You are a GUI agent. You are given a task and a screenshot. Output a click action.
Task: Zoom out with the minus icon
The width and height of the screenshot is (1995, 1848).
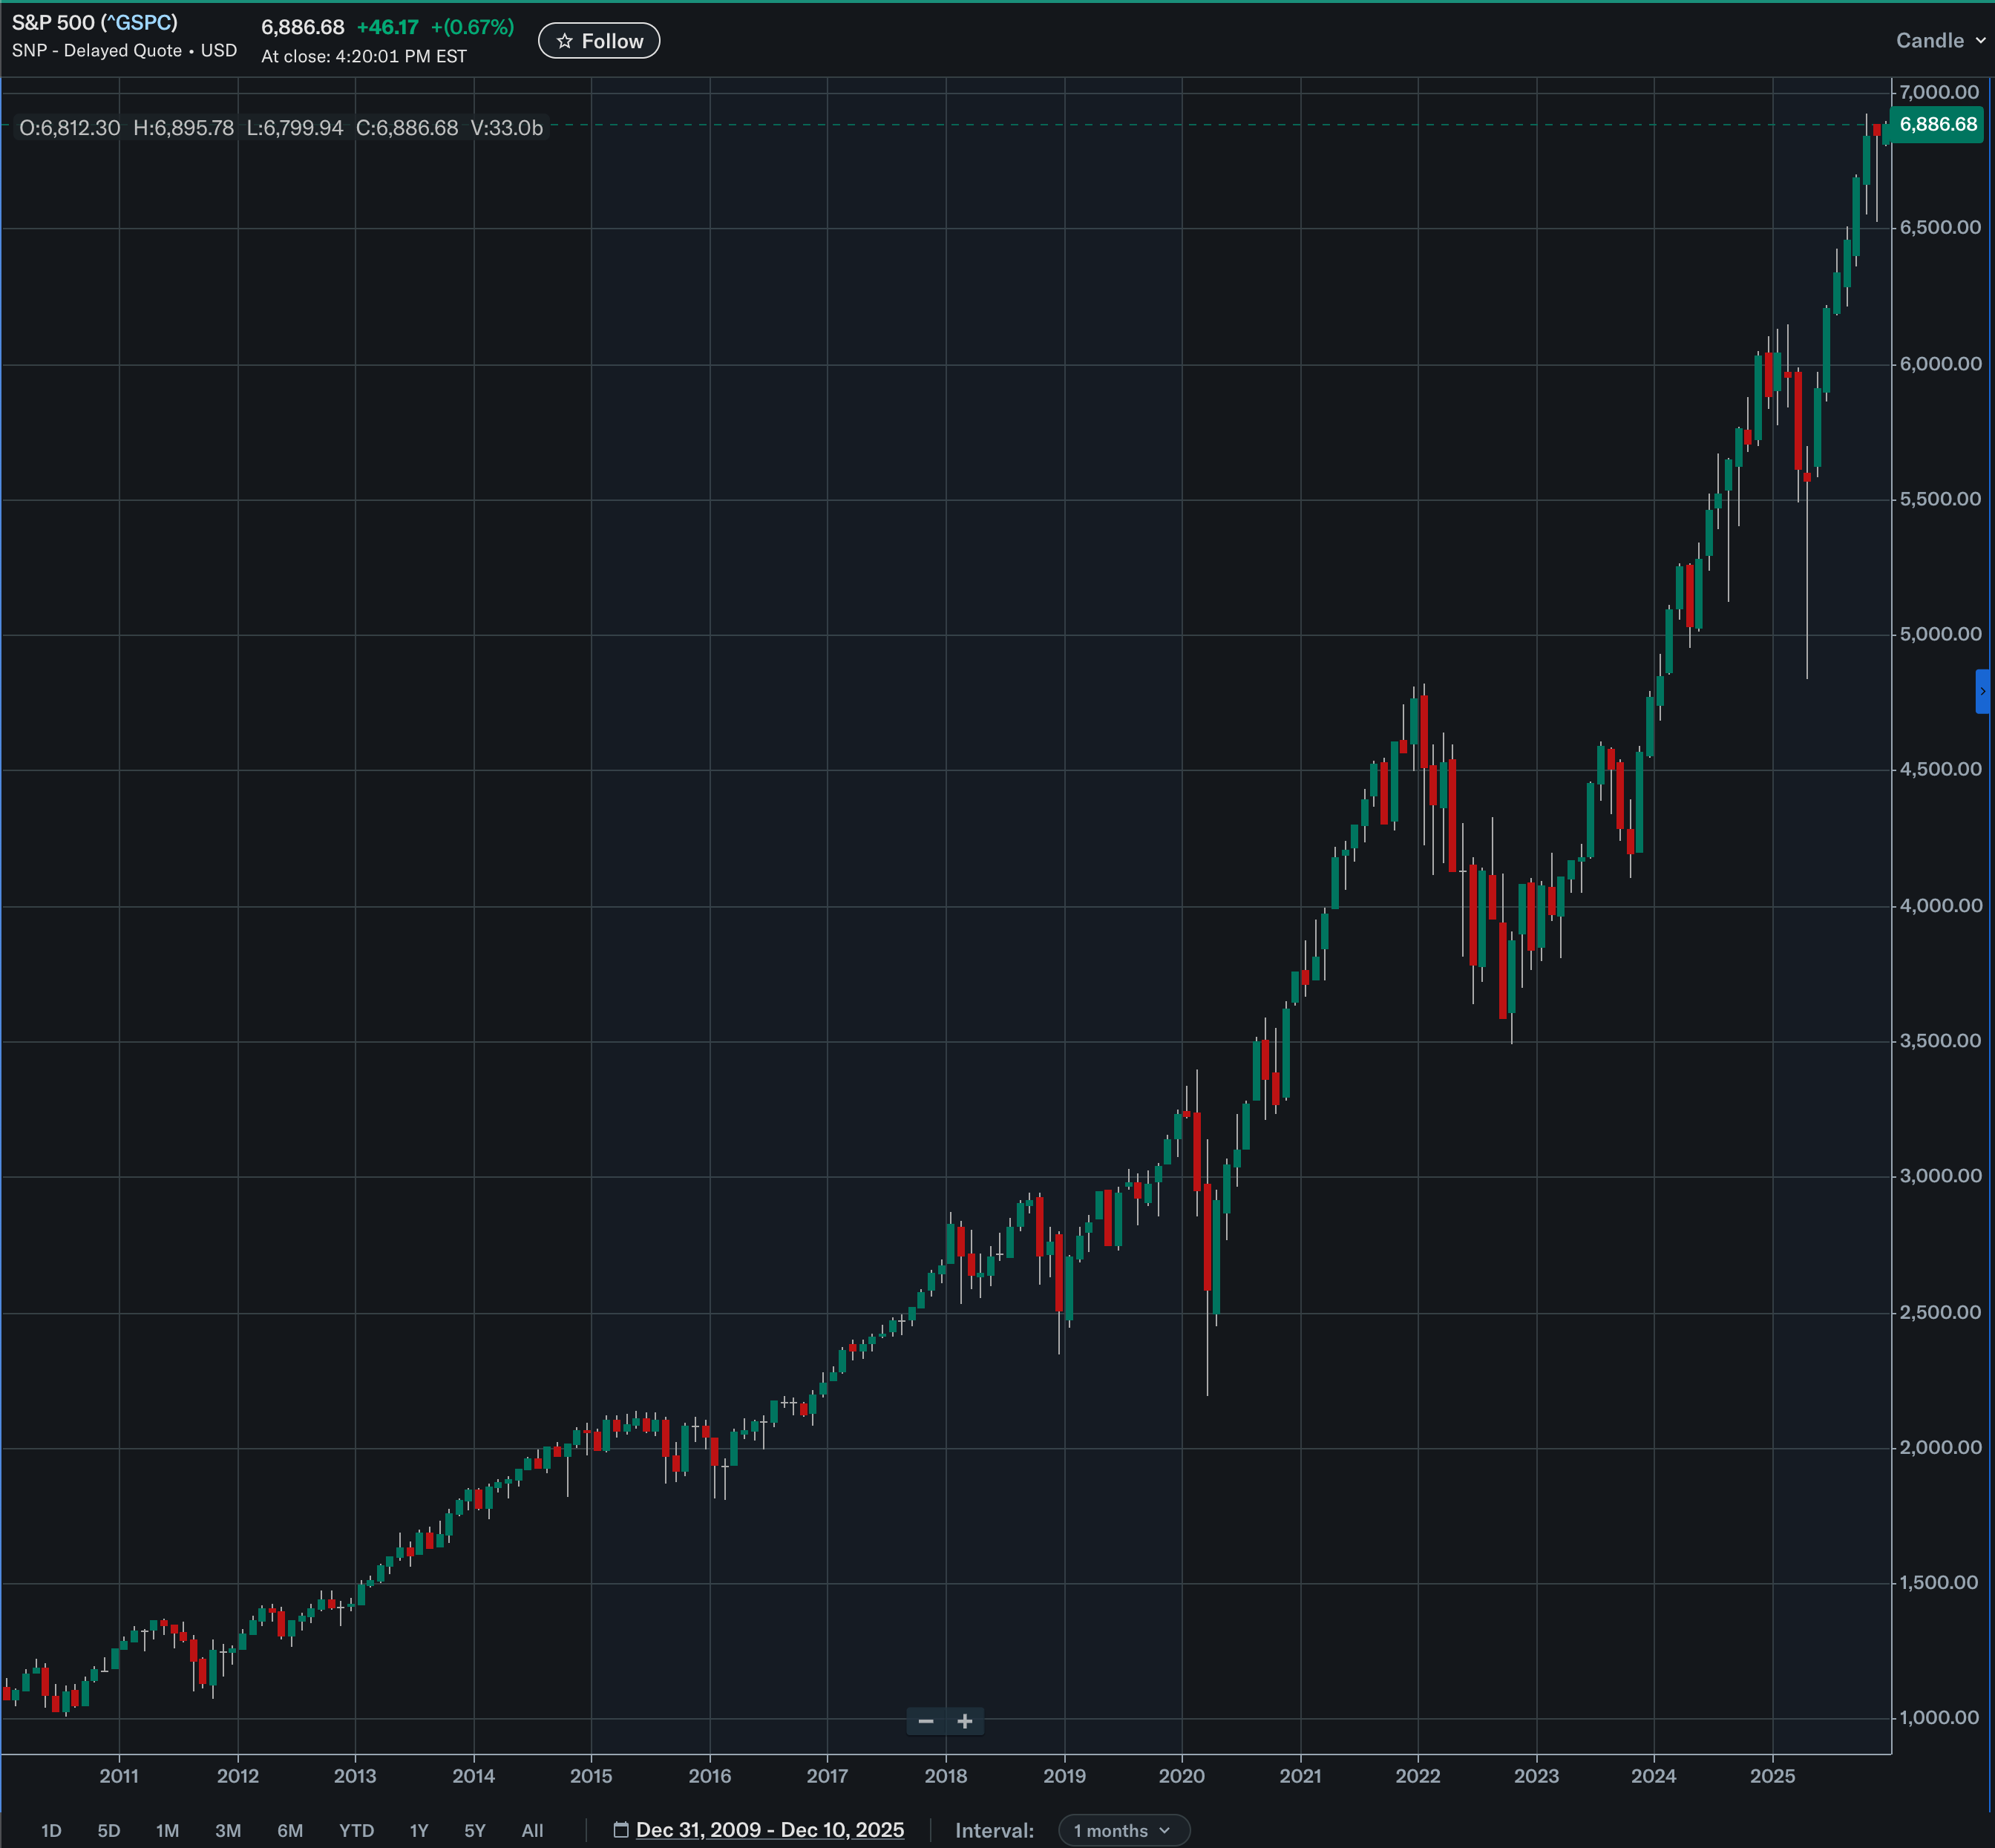pos(925,1721)
